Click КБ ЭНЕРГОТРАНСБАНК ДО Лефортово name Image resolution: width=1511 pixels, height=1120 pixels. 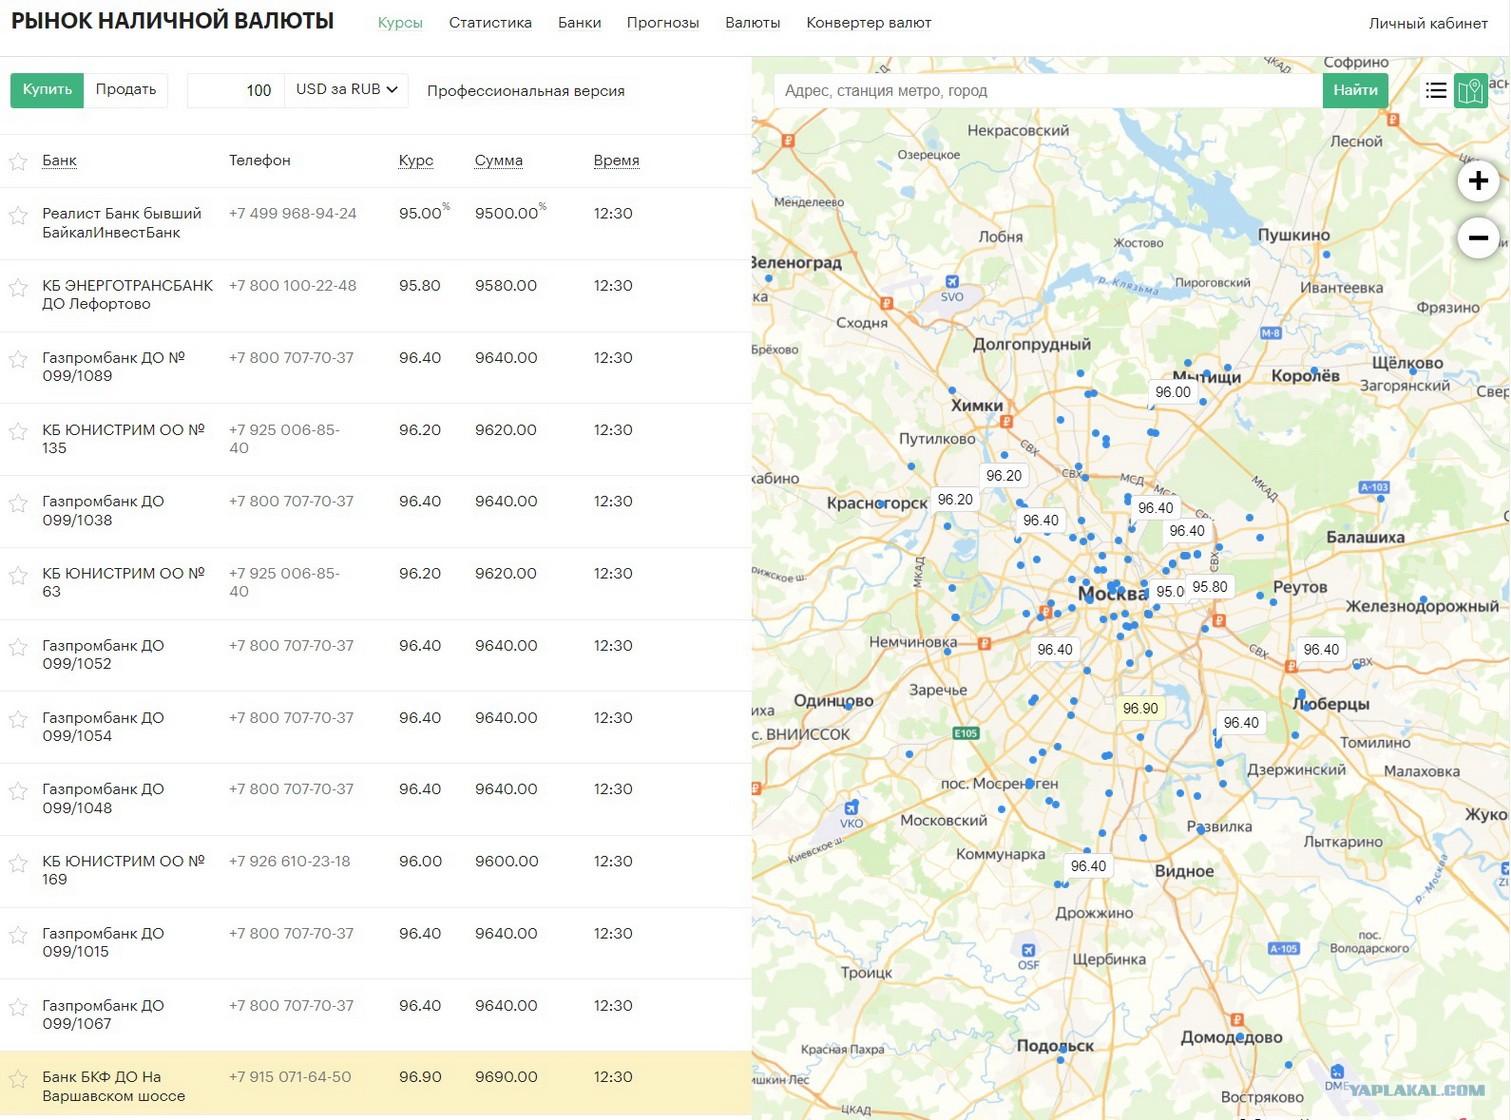(128, 295)
